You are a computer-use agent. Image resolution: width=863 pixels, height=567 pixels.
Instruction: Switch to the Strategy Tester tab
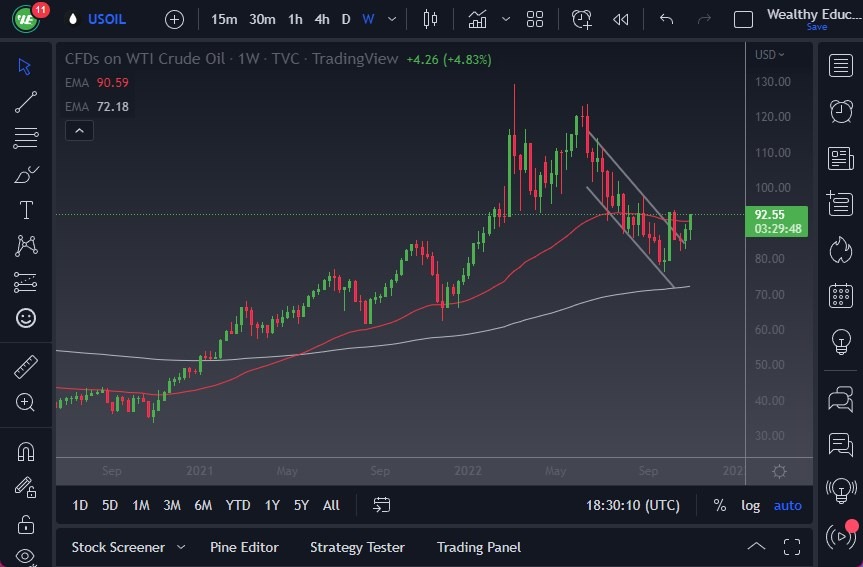click(x=357, y=547)
